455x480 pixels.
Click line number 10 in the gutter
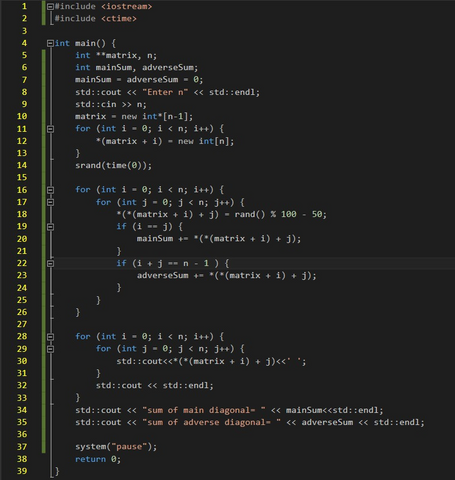pos(22,116)
